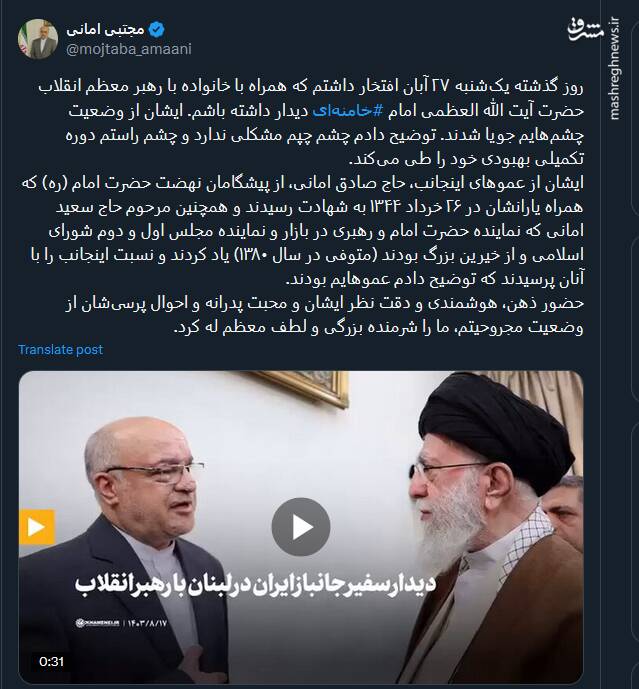Viewport: 639px width, 689px height.
Task: Click the khamenei.ir logo in the video
Action: (97, 623)
